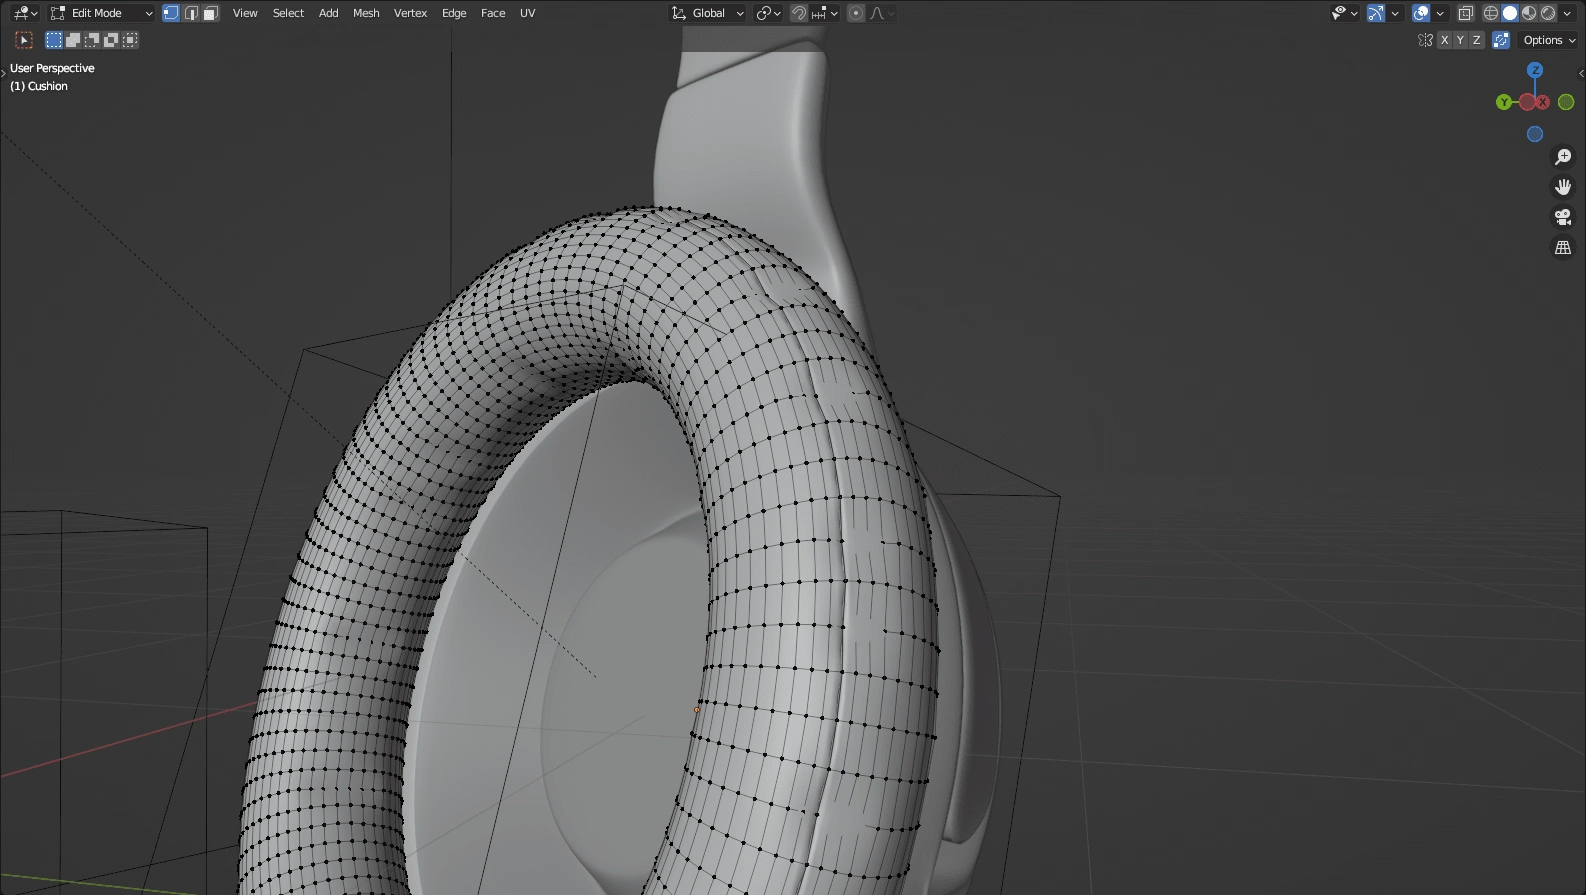This screenshot has height=895, width=1586.
Task: Expand the shading options dropdown
Action: 1567,13
